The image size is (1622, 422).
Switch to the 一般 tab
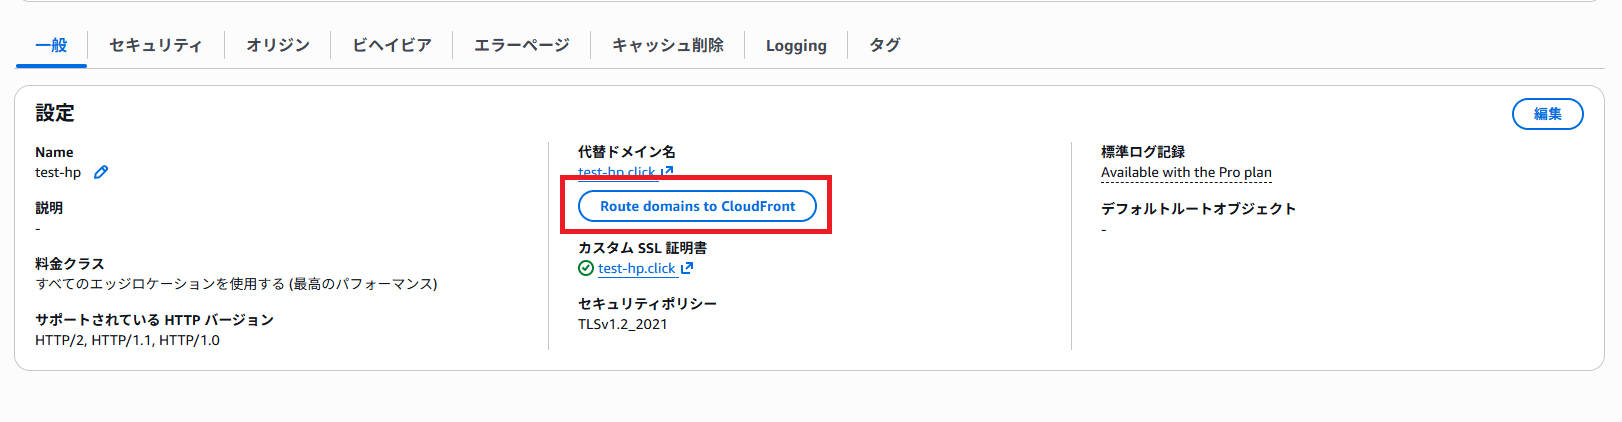[x=51, y=45]
